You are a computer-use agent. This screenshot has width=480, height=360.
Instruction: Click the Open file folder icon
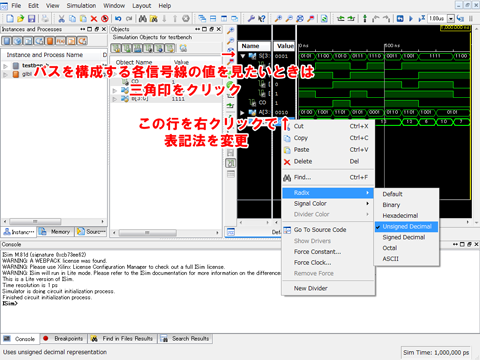(x=21, y=19)
